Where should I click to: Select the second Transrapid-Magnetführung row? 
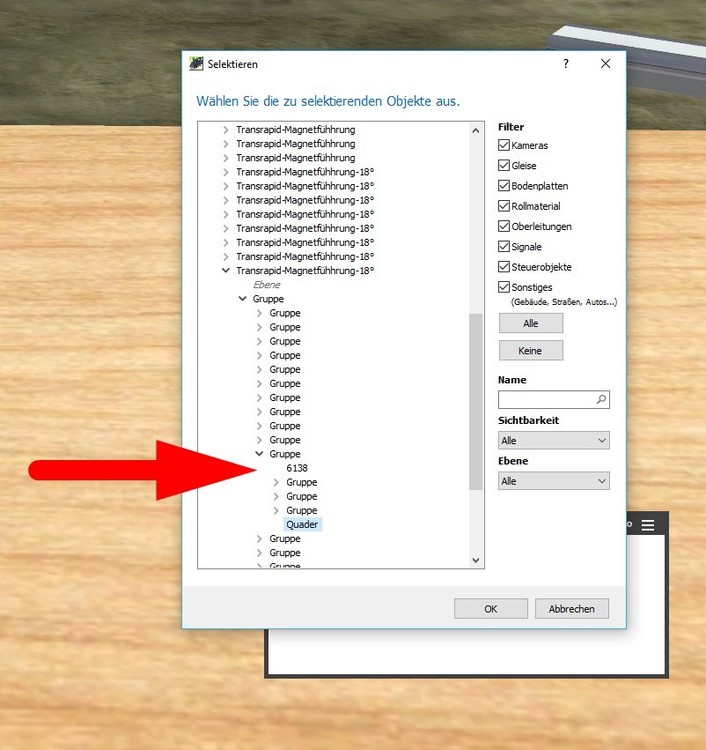click(x=296, y=143)
